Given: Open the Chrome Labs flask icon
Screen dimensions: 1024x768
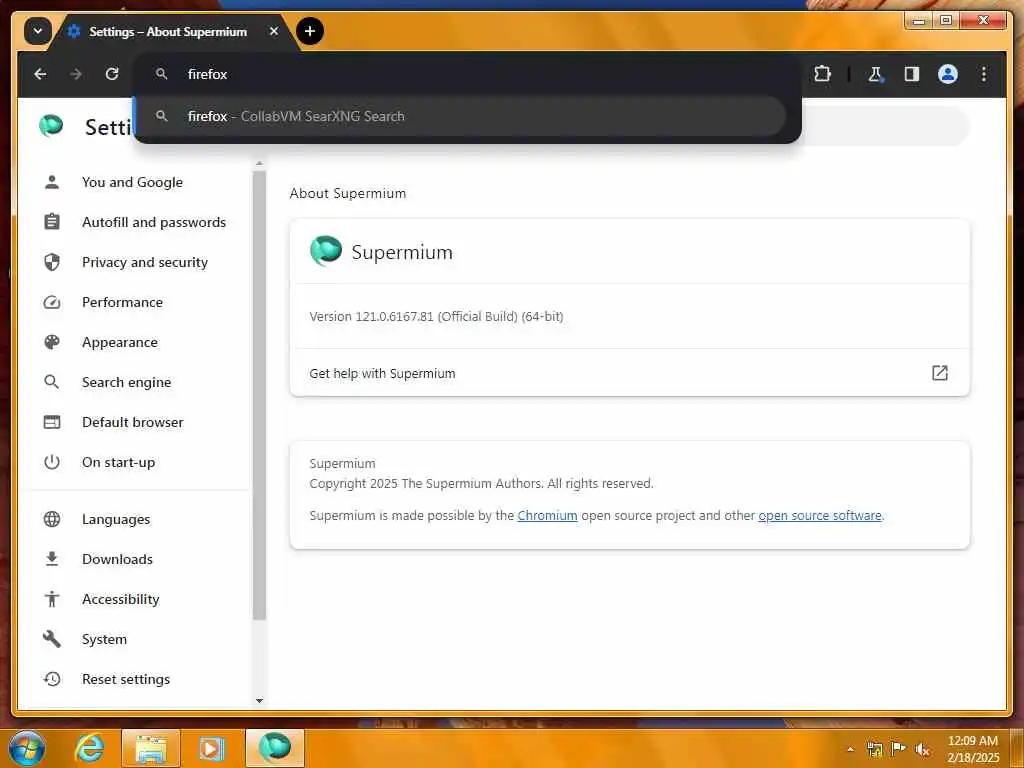Looking at the screenshot, I should point(875,74).
